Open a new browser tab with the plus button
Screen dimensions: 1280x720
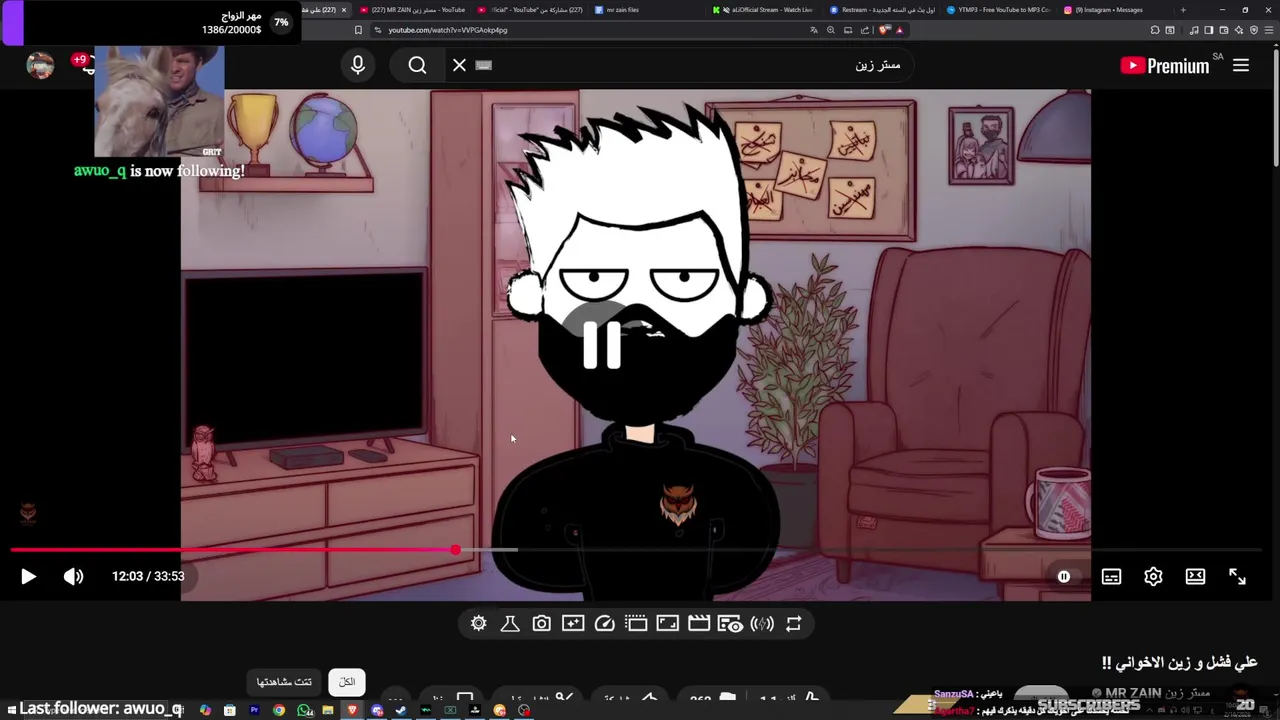[x=1183, y=10]
